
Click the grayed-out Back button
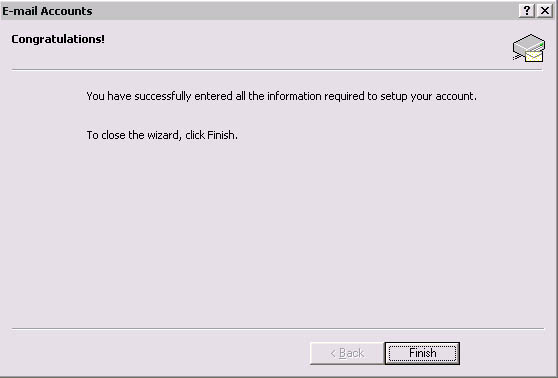click(347, 353)
